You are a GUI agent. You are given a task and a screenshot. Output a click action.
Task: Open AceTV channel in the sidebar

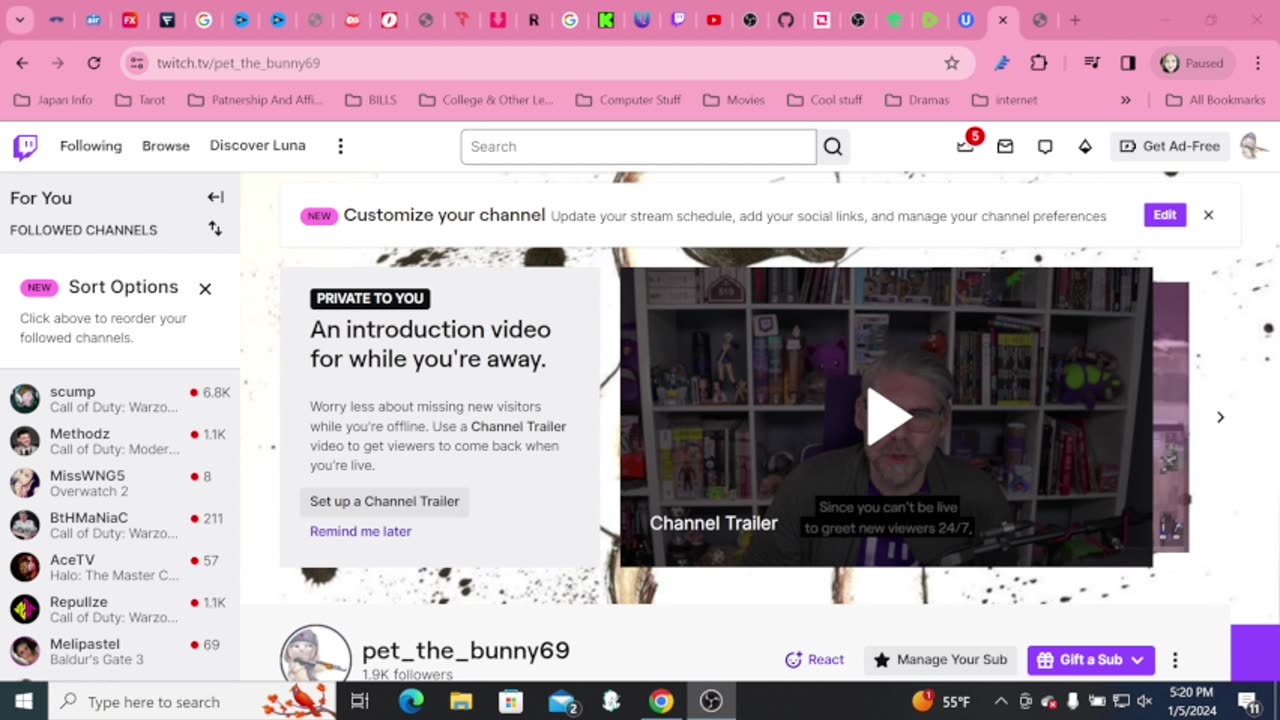(x=120, y=567)
